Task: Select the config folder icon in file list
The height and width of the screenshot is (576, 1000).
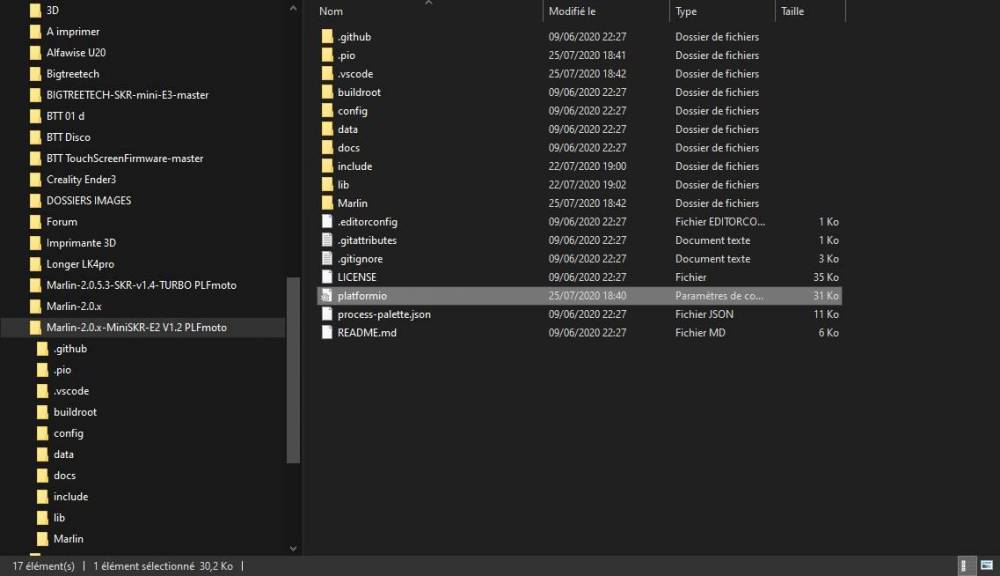Action: tap(327, 110)
